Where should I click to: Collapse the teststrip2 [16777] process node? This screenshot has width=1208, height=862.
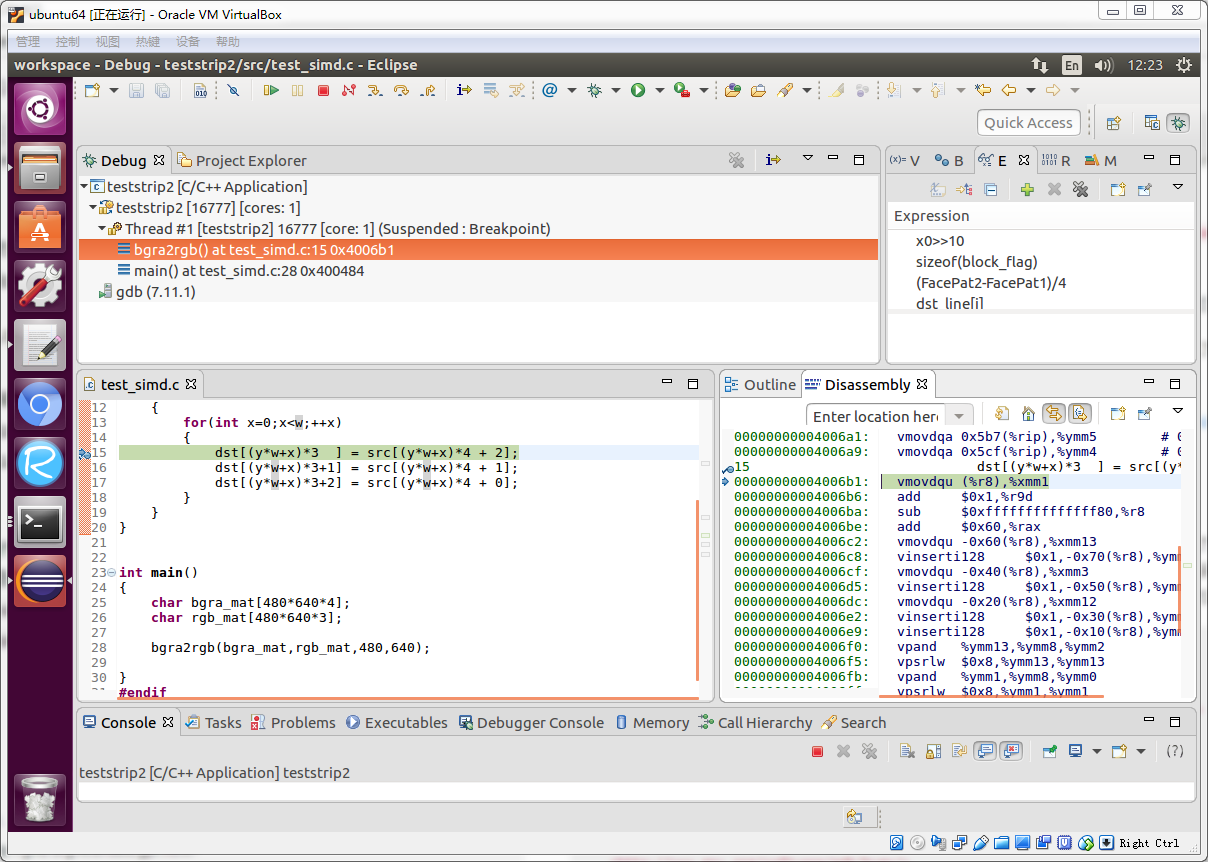pyautogui.click(x=93, y=208)
